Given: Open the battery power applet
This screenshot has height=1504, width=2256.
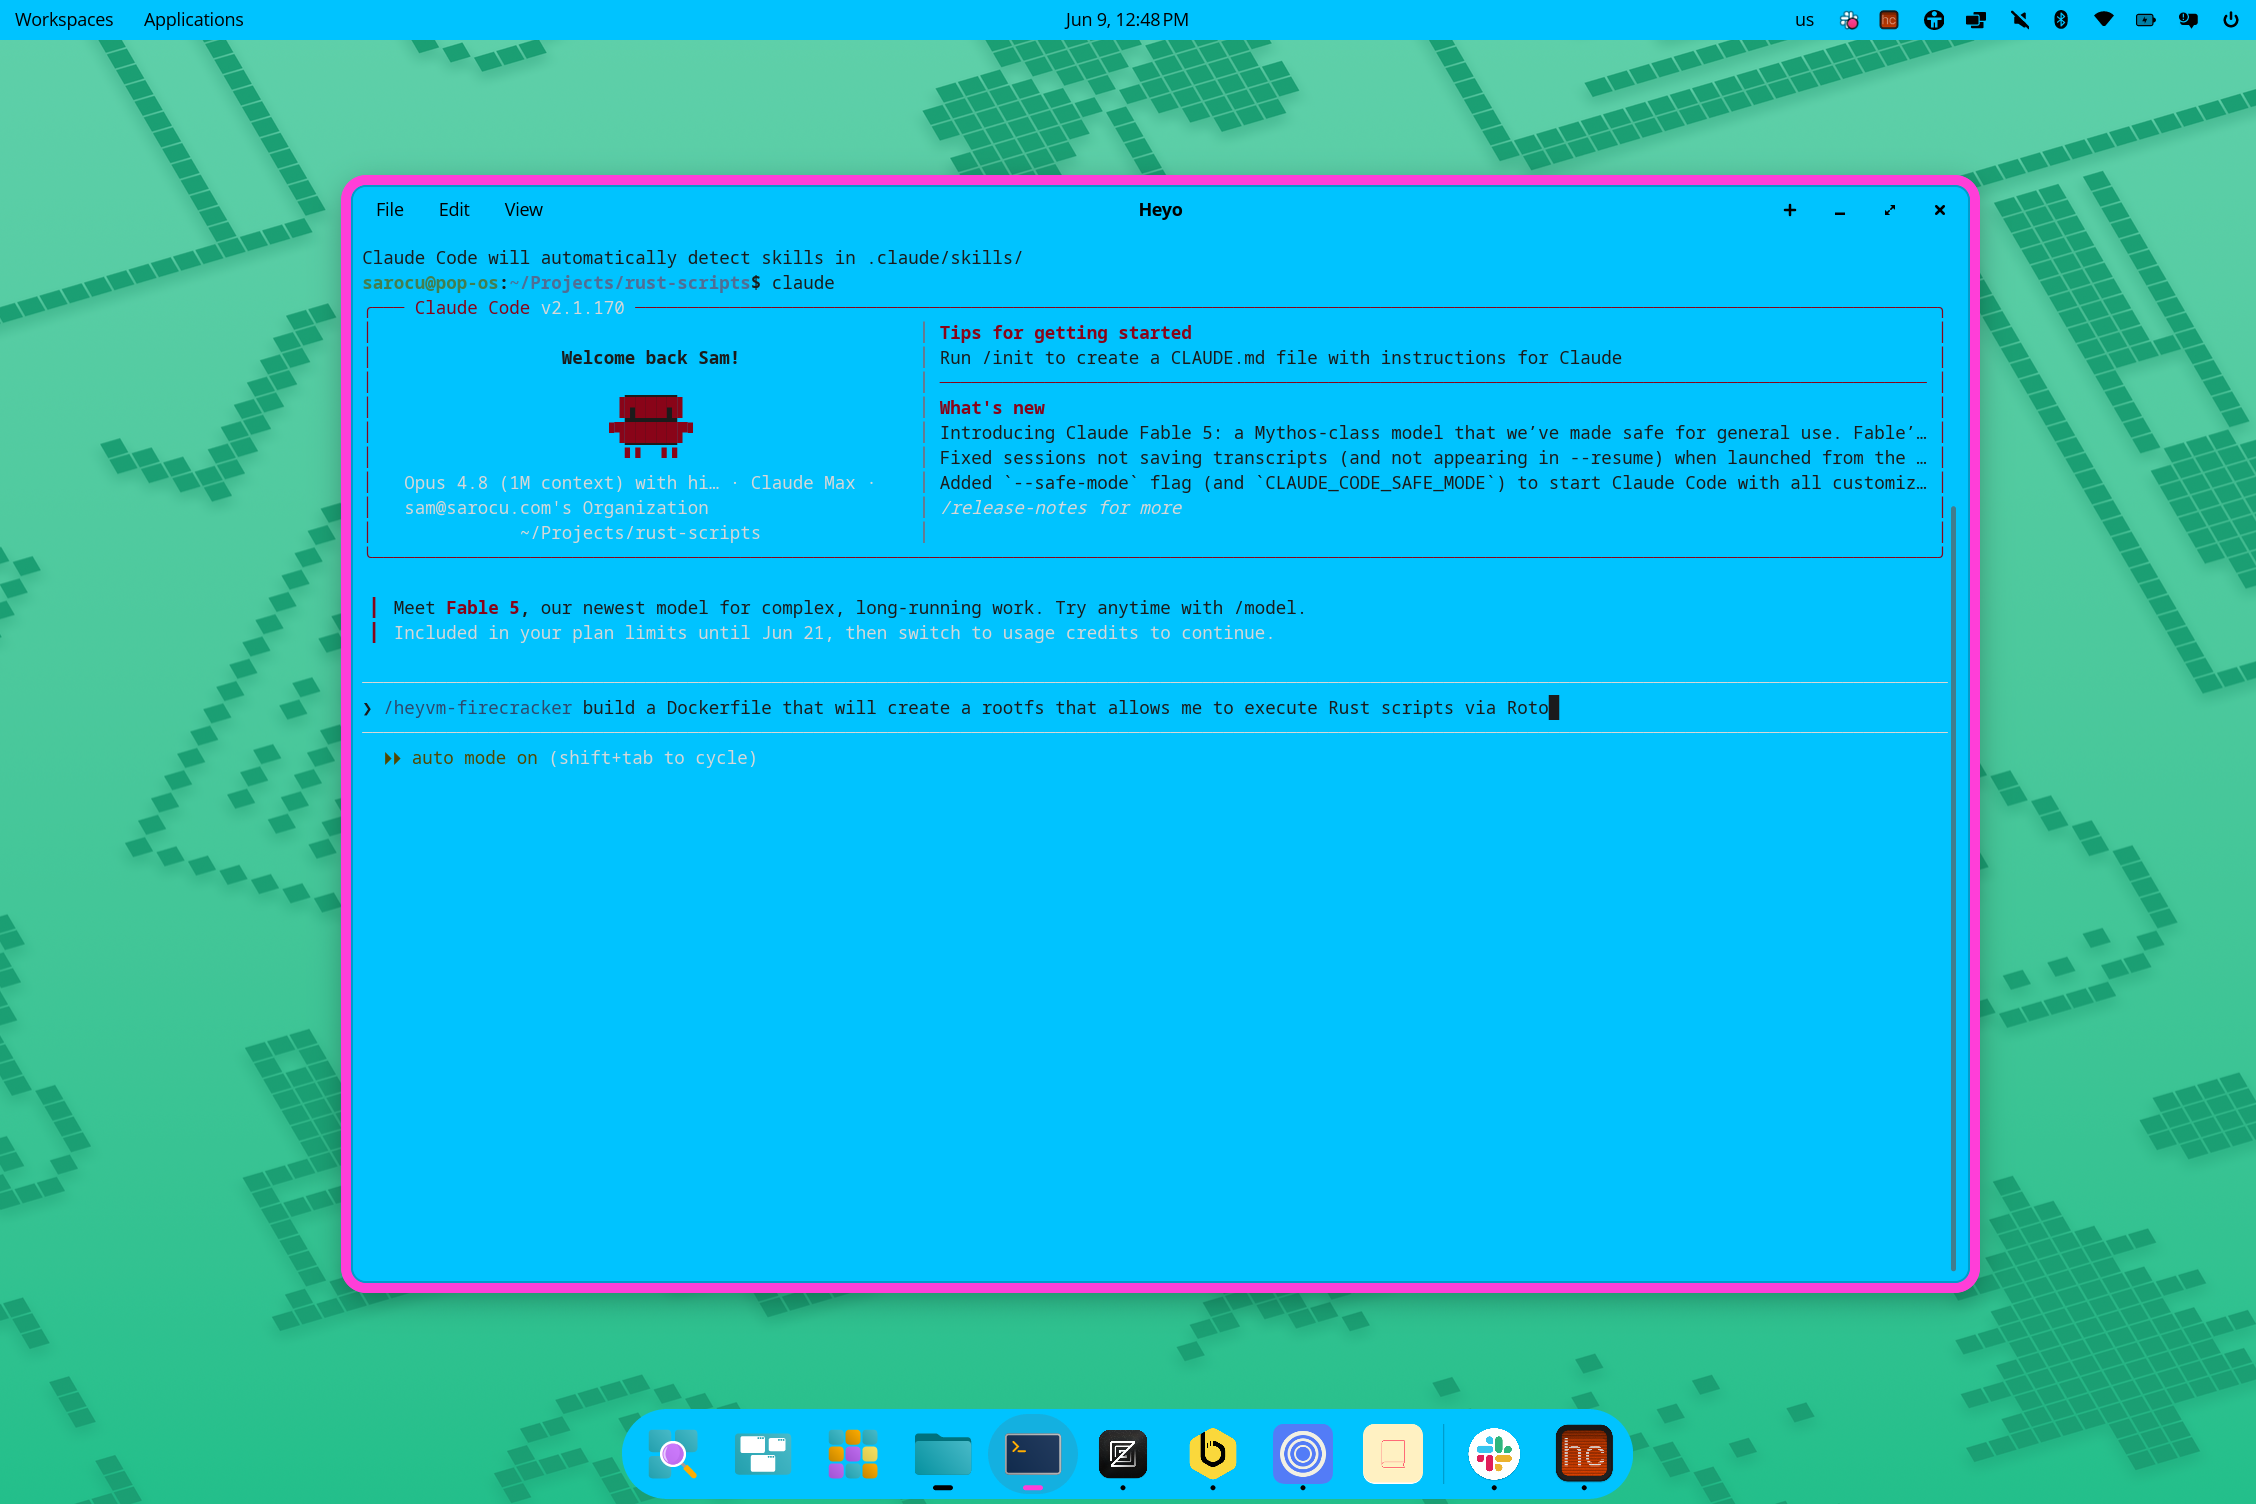Looking at the screenshot, I should pyautogui.click(x=2146, y=20).
